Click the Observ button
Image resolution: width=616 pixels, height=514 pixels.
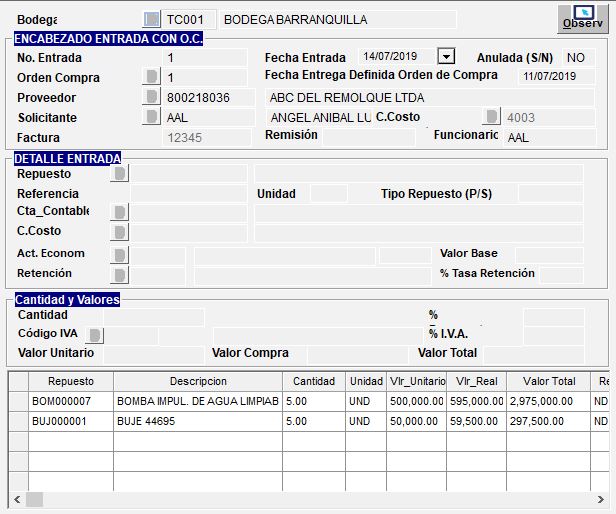pos(583,19)
